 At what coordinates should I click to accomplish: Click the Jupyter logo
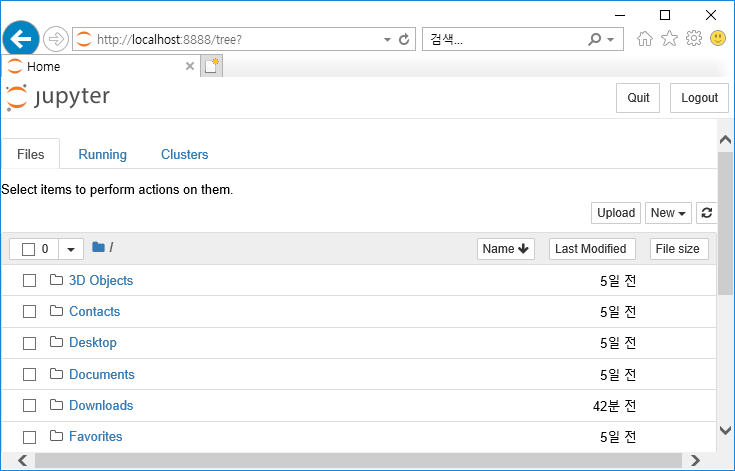pos(58,97)
